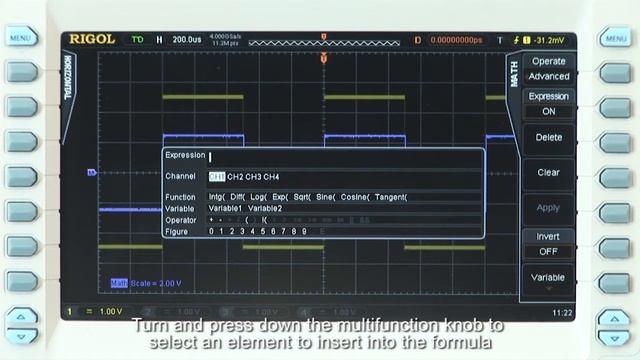Enable the dimmed channel 3 indicator
This screenshot has height=360, width=640.
pyautogui.click(x=225, y=312)
